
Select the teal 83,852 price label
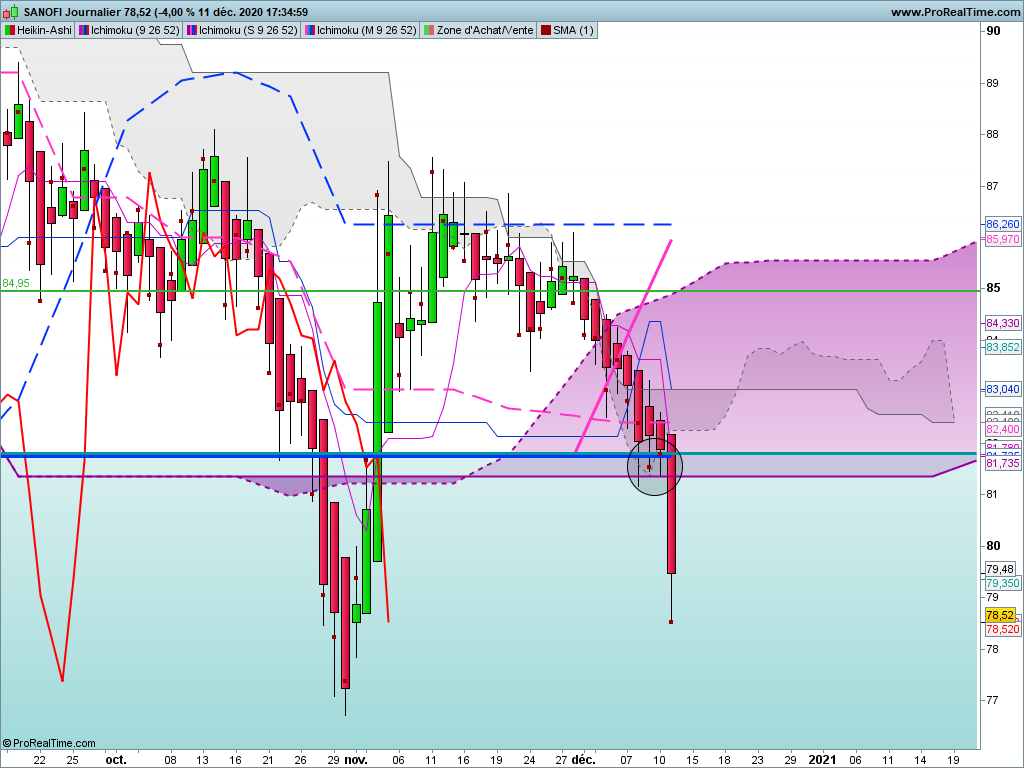pos(1002,347)
